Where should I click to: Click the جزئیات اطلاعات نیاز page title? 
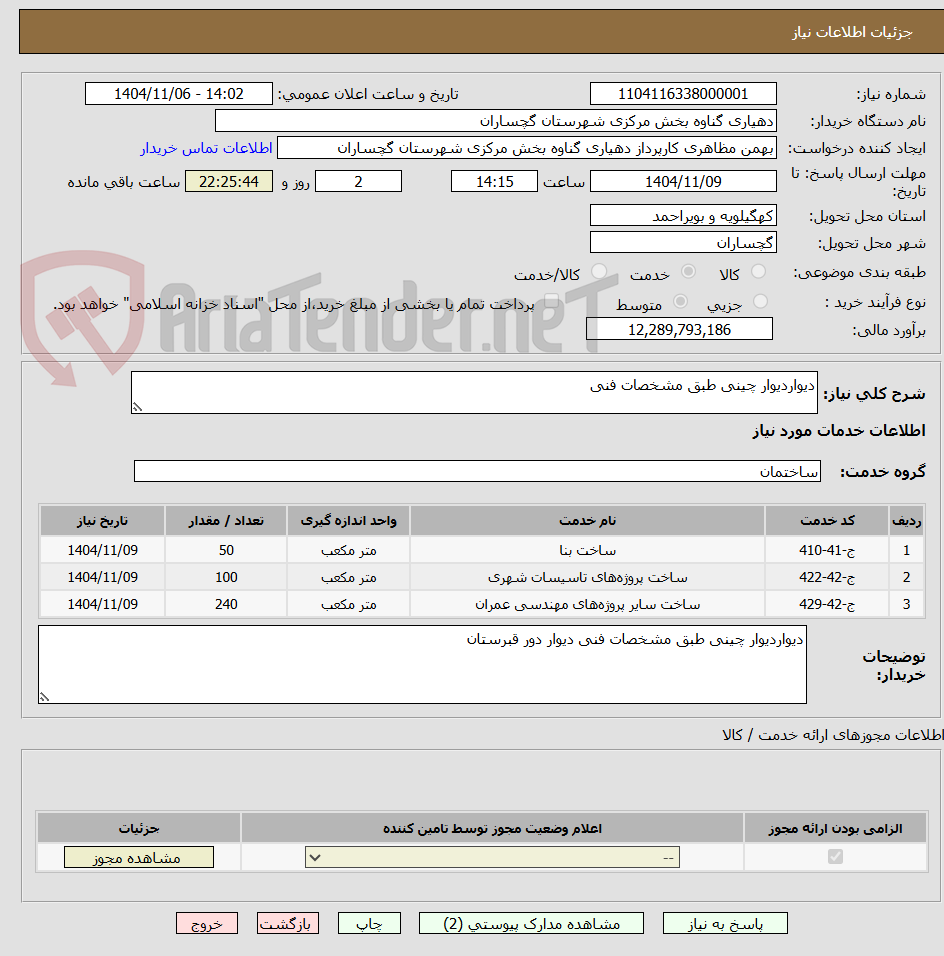click(x=852, y=32)
